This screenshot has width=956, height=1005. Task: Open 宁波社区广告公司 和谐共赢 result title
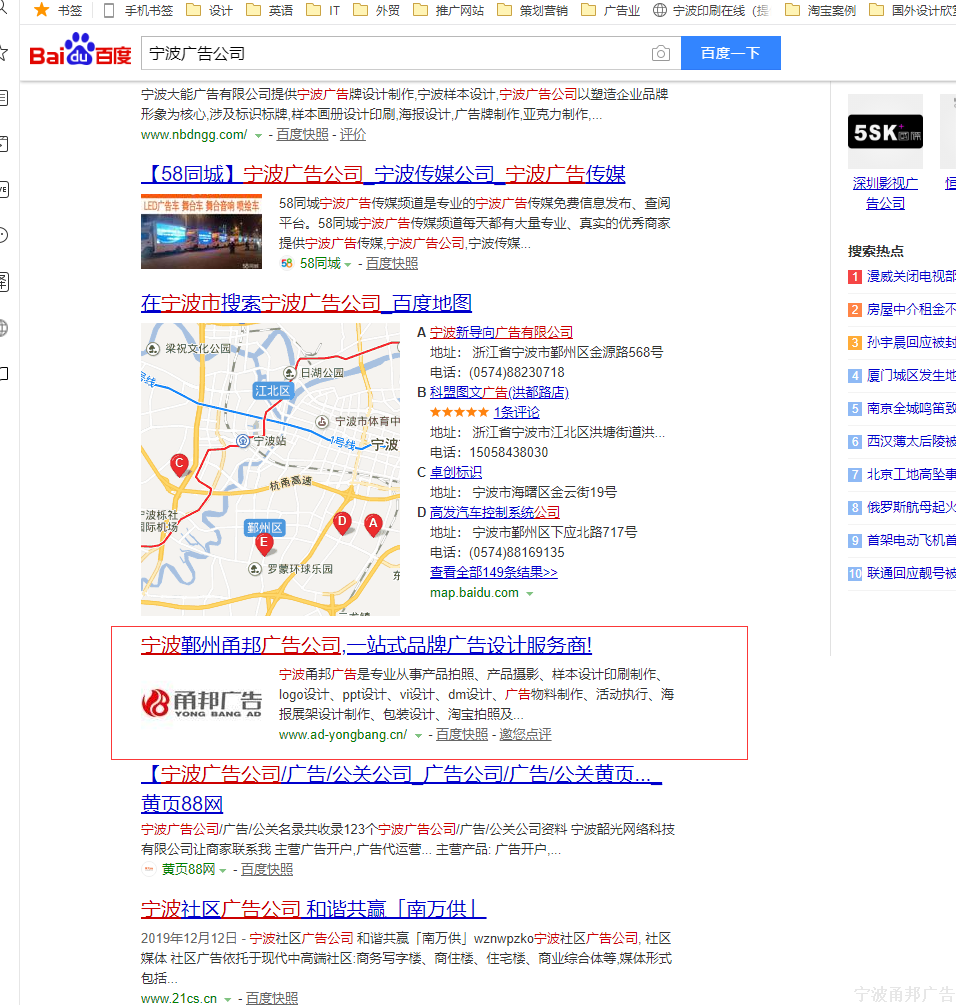coord(313,909)
